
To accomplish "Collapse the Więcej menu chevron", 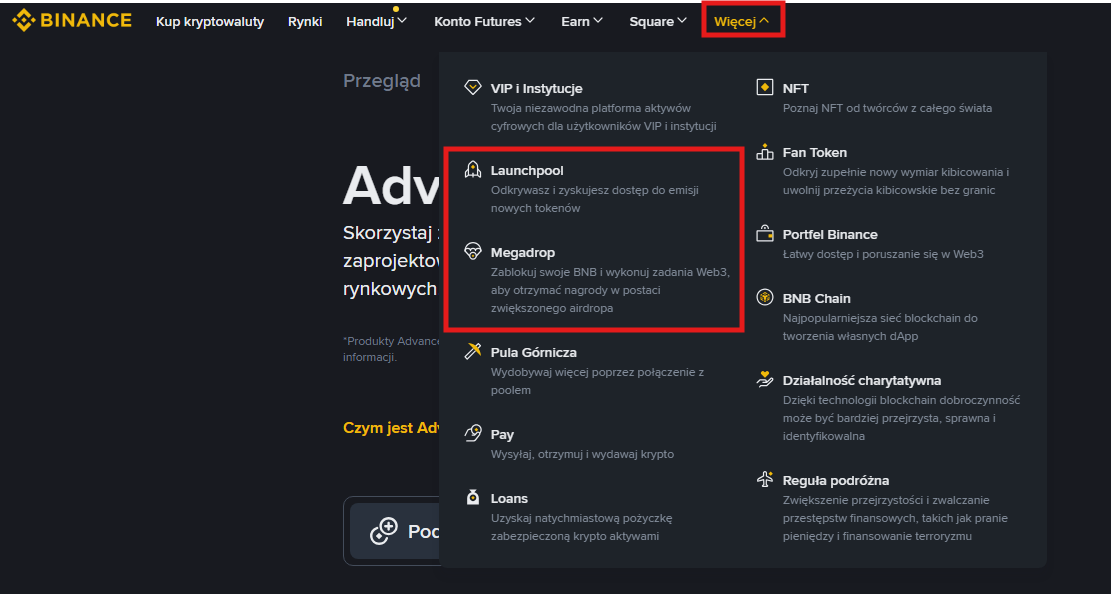I will pyautogui.click(x=764, y=21).
